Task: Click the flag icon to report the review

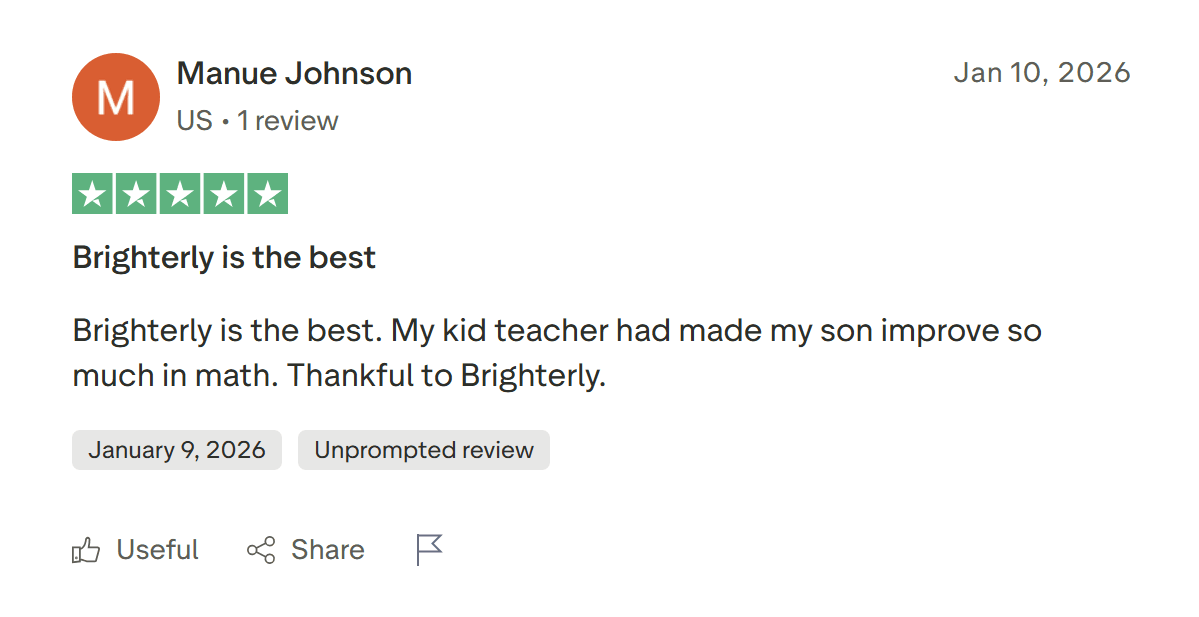Action: tap(429, 548)
